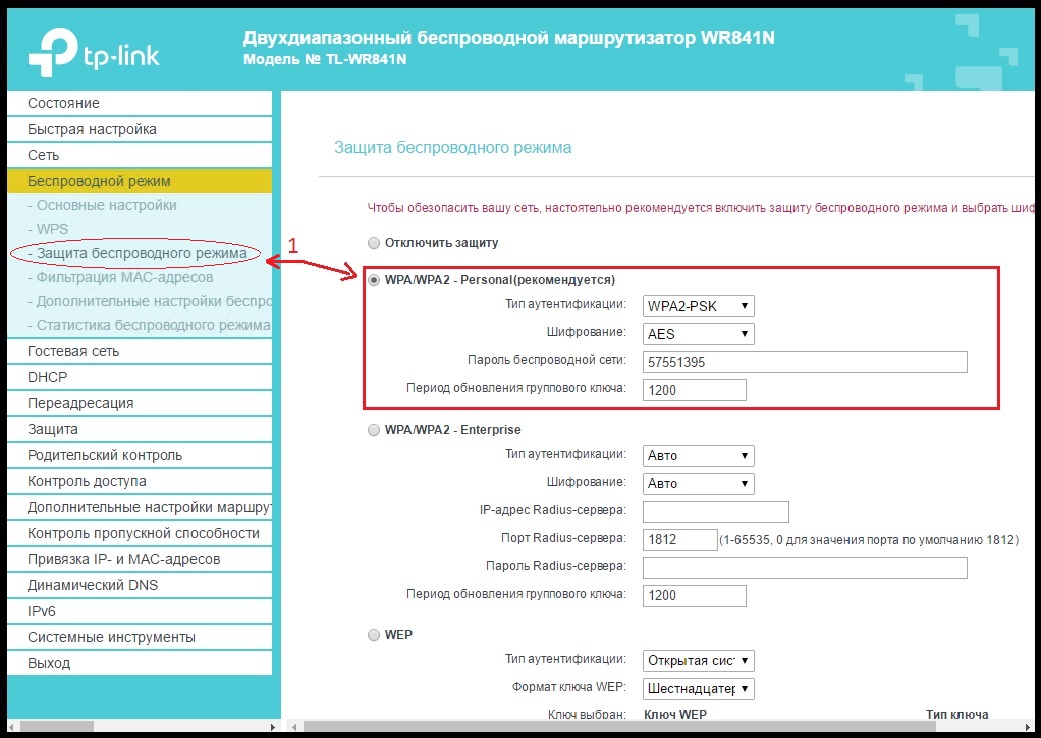Choose the WEP radio button
This screenshot has width=1041, height=738.
(x=374, y=635)
